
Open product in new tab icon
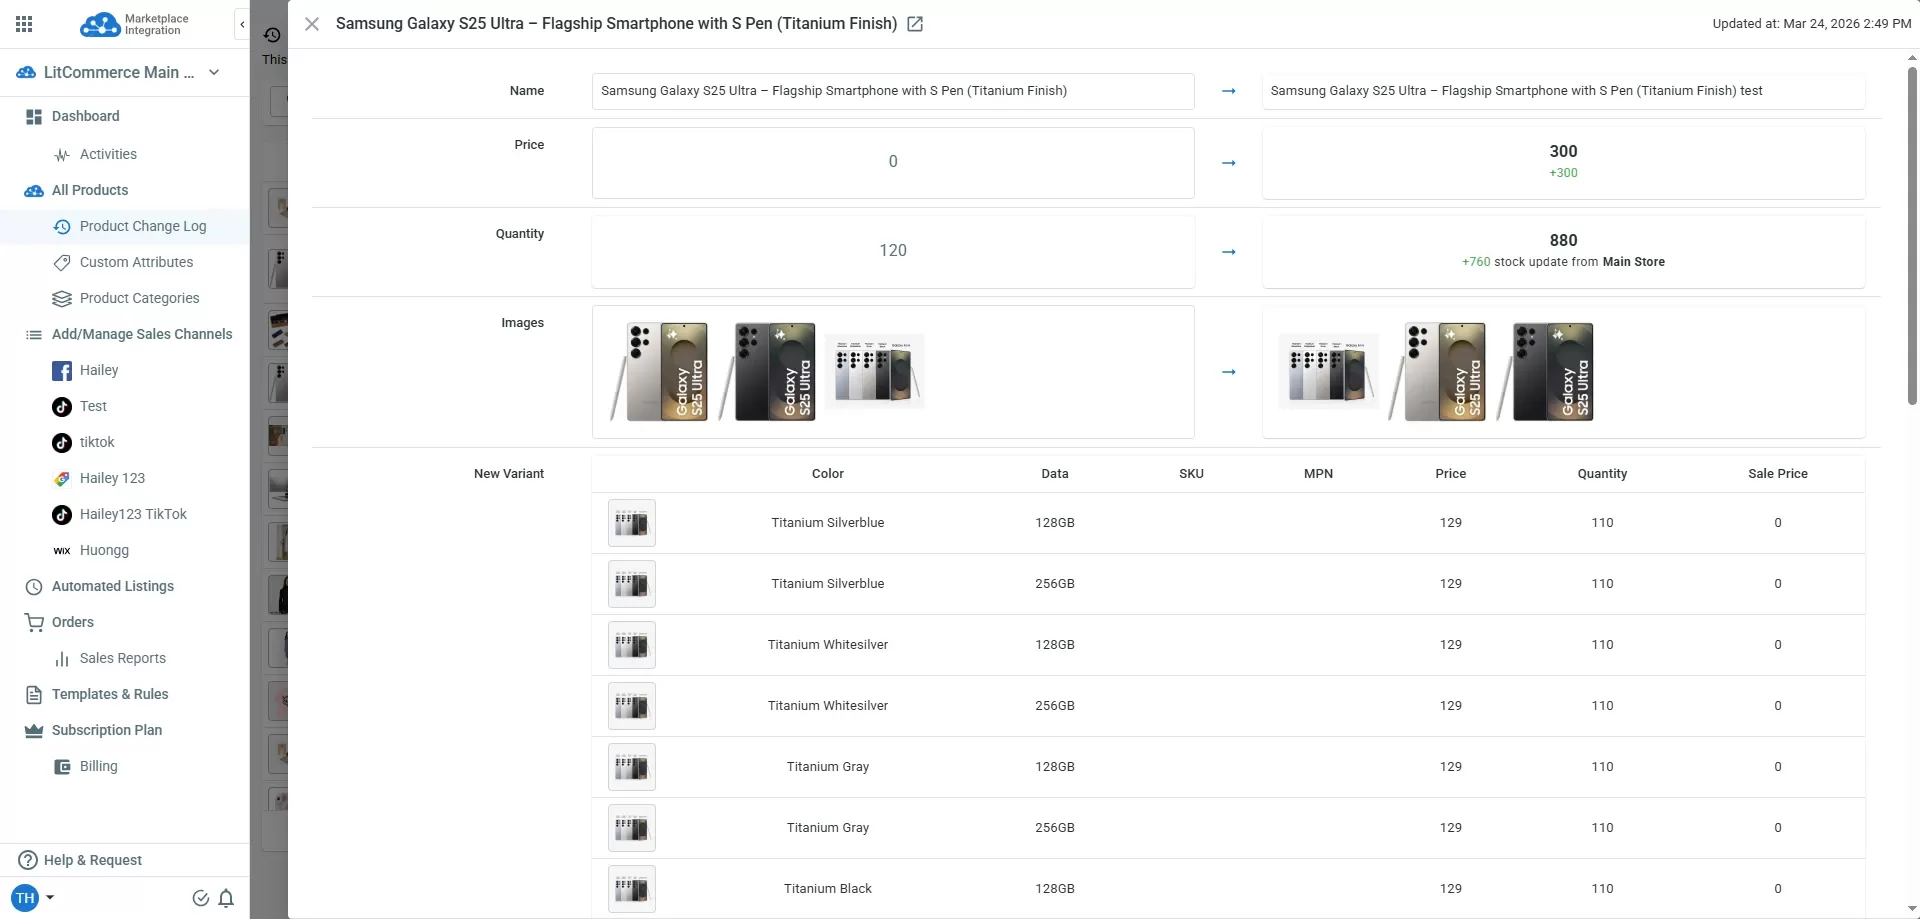pyautogui.click(x=915, y=24)
